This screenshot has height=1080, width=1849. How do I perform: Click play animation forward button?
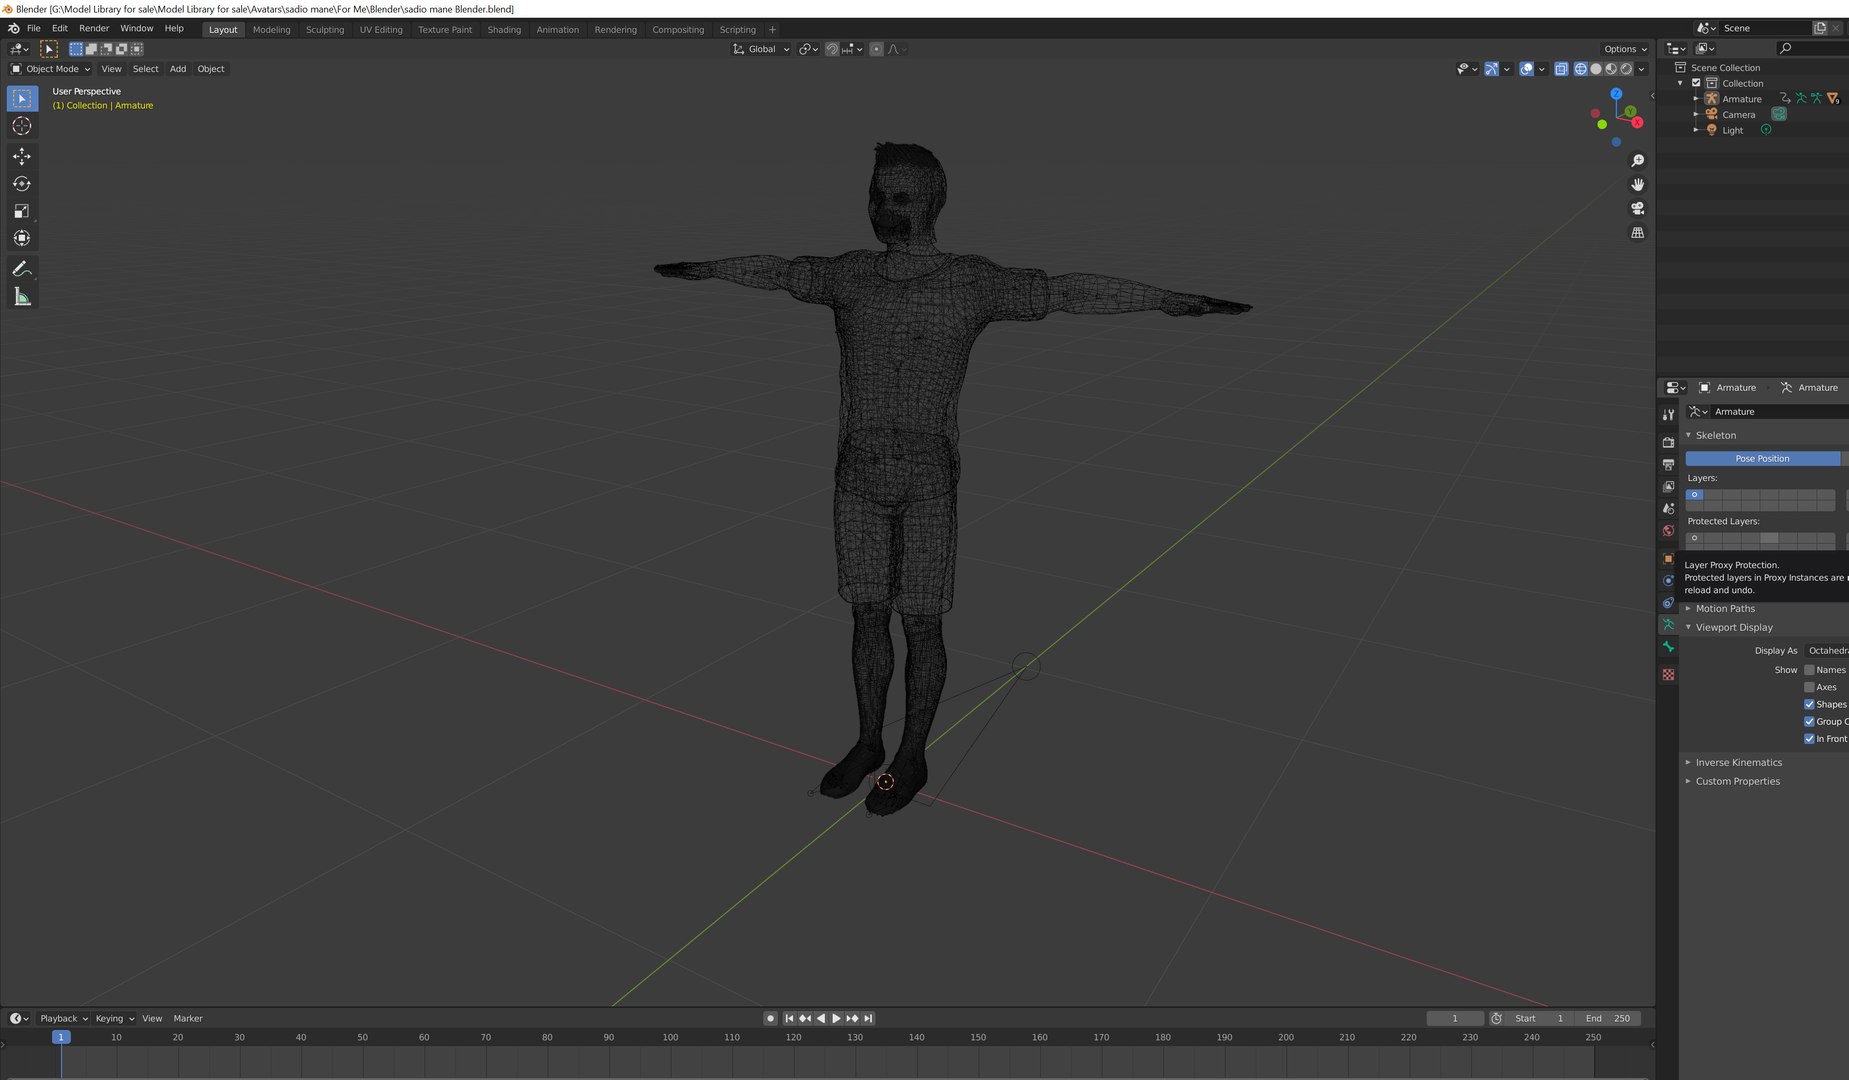point(836,1019)
